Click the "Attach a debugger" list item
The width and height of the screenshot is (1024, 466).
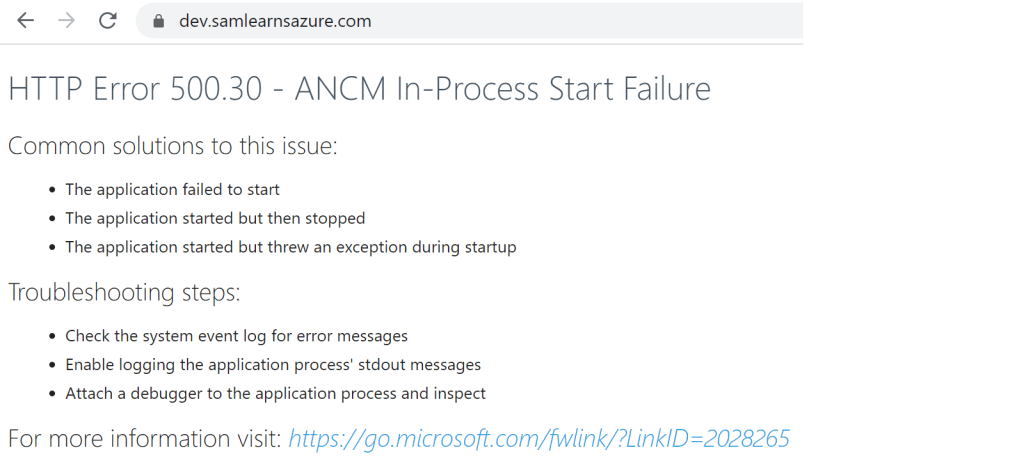[275, 394]
